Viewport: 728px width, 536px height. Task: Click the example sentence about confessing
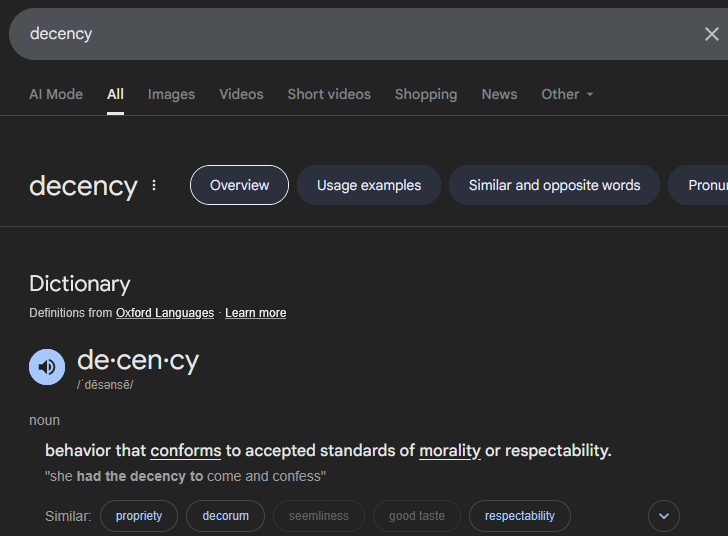(x=185, y=476)
